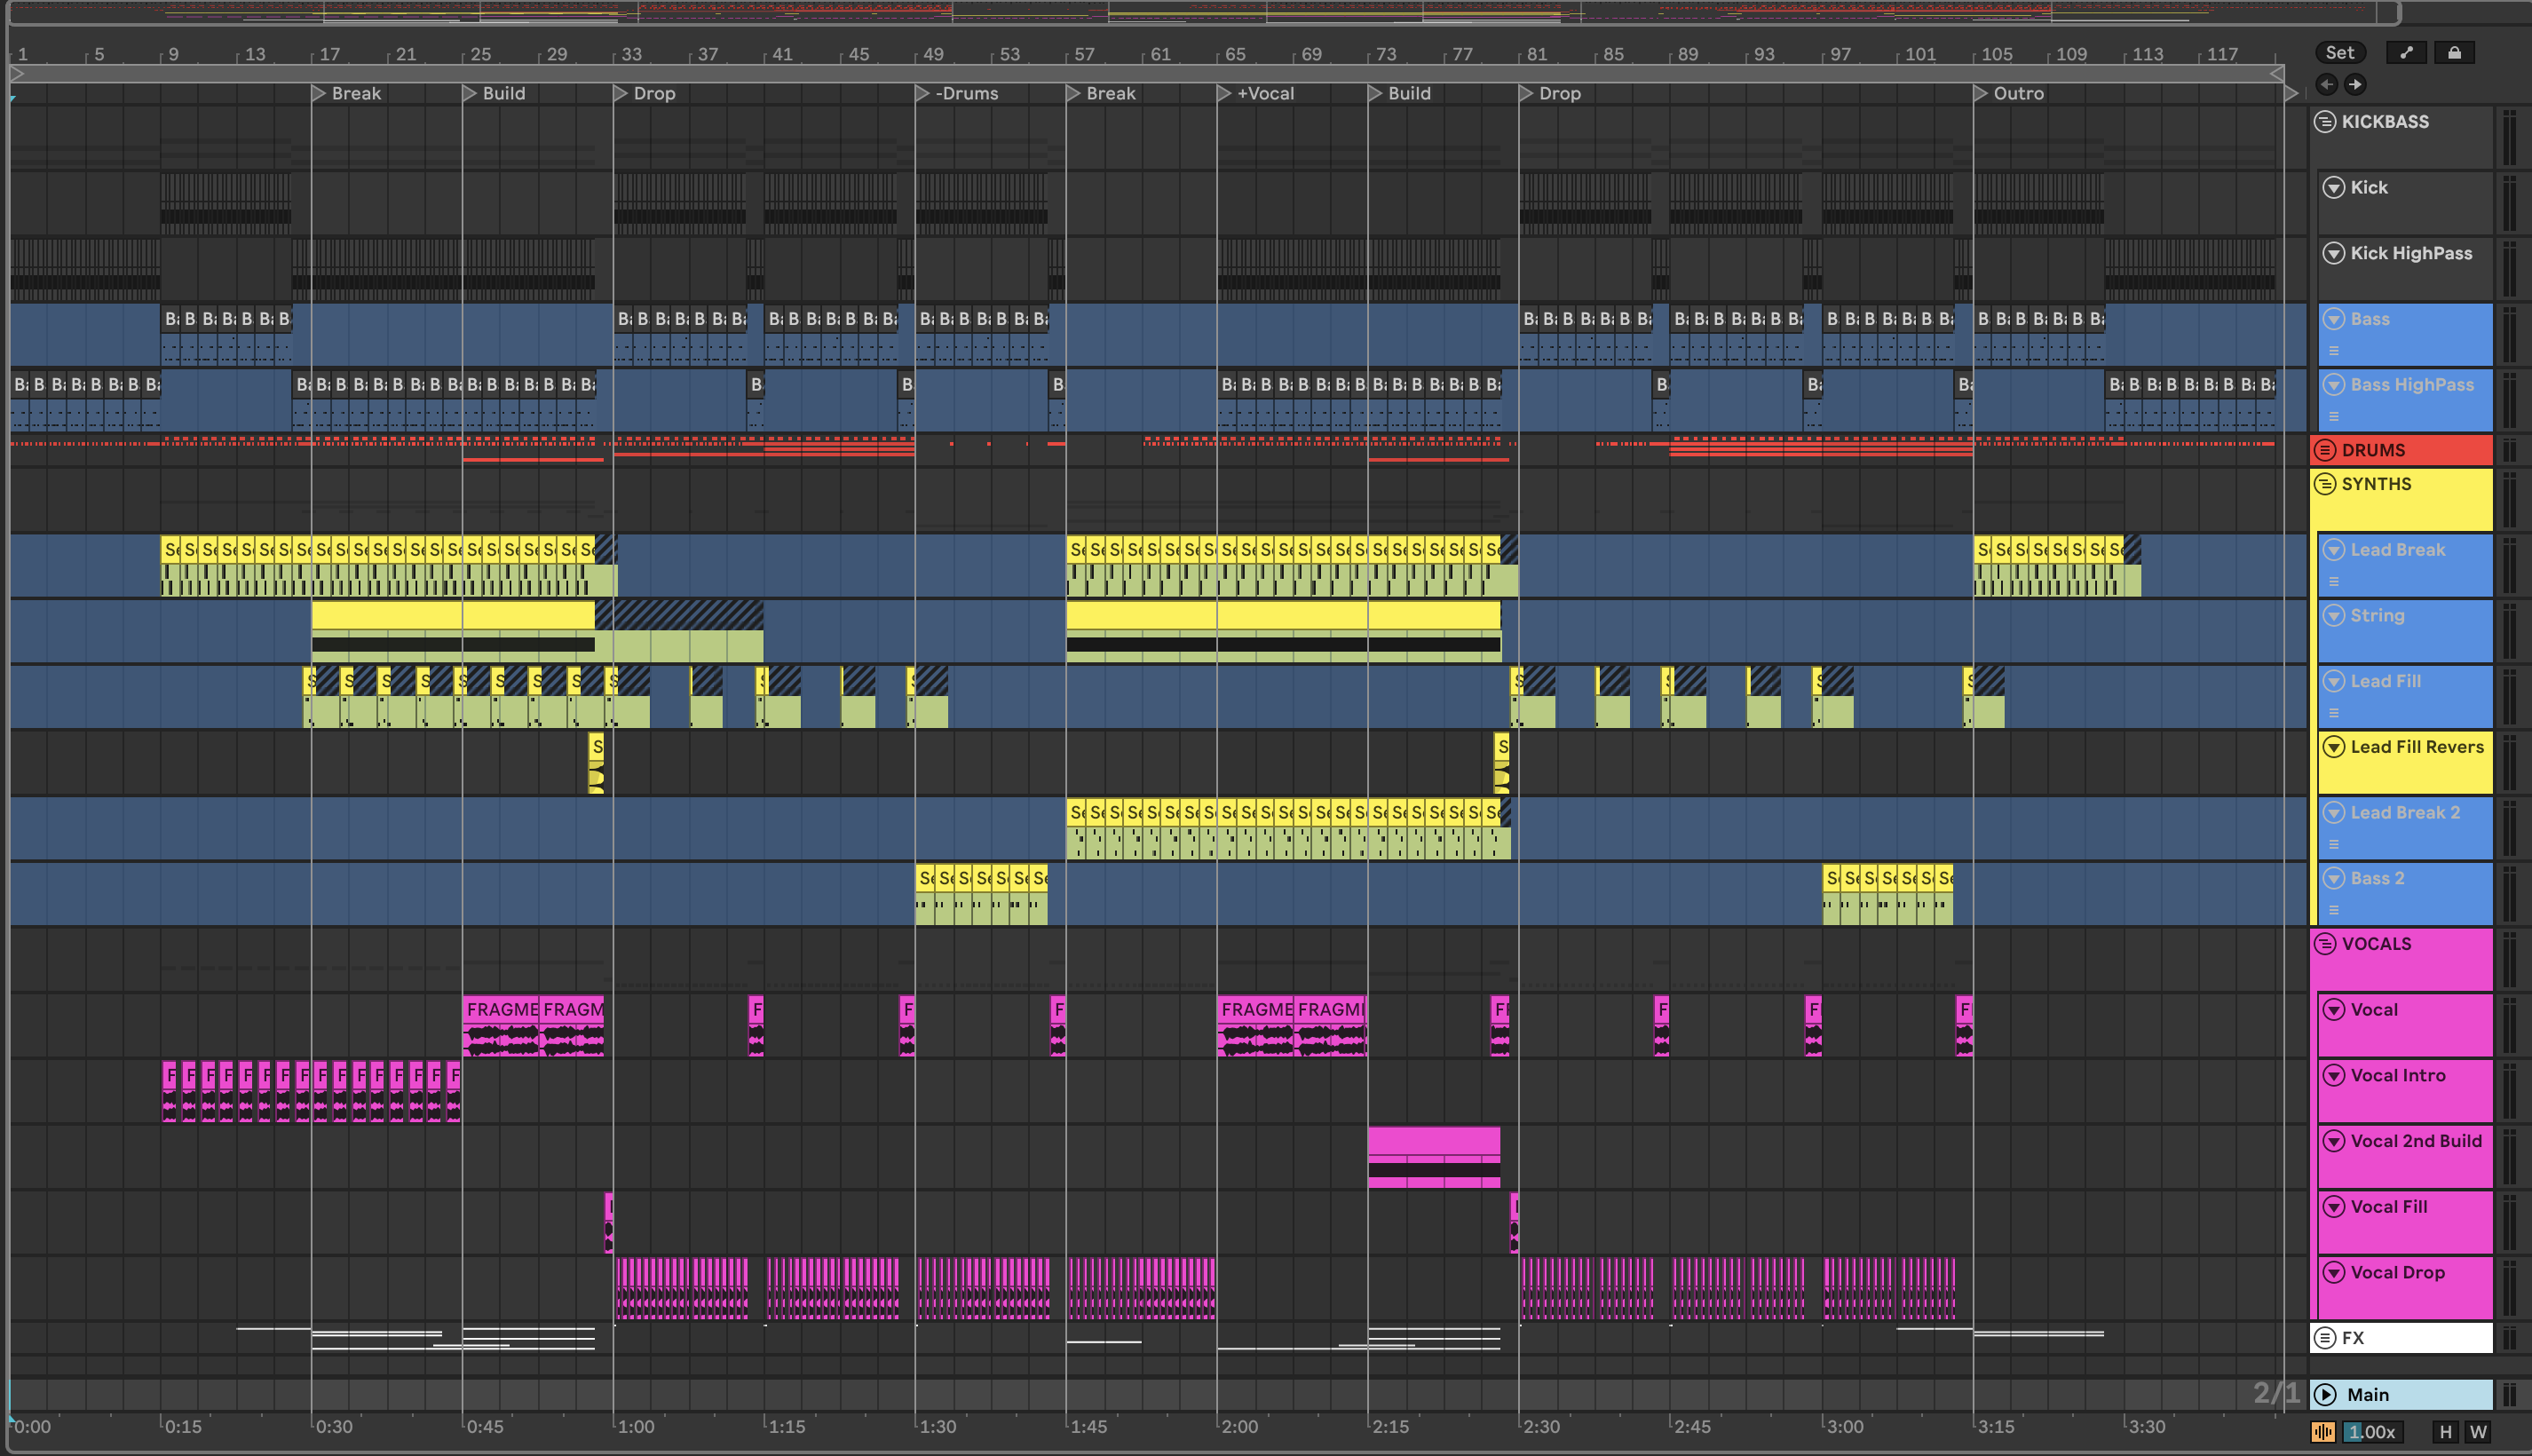Toggle the H optimize height button
Image resolution: width=2532 pixels, height=1456 pixels.
pos(2446,1432)
